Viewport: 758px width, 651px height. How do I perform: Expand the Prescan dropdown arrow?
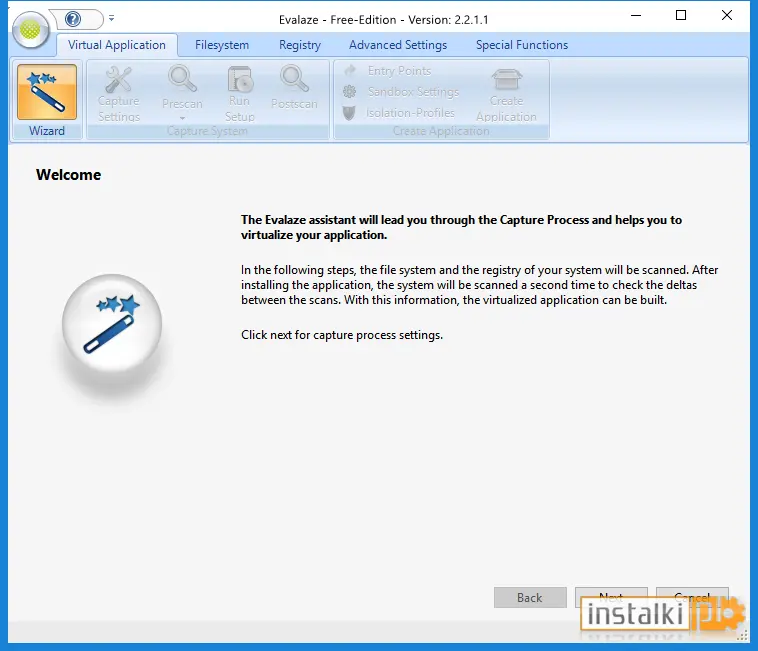[x=182, y=118]
